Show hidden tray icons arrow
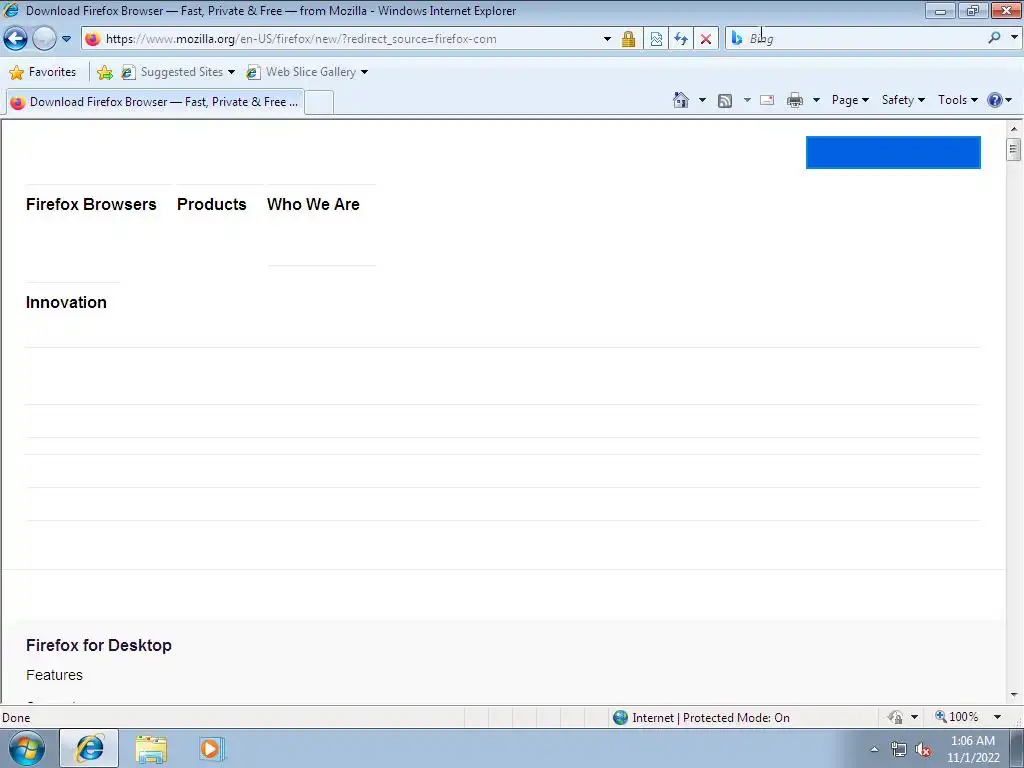1024x768 pixels. (x=874, y=750)
